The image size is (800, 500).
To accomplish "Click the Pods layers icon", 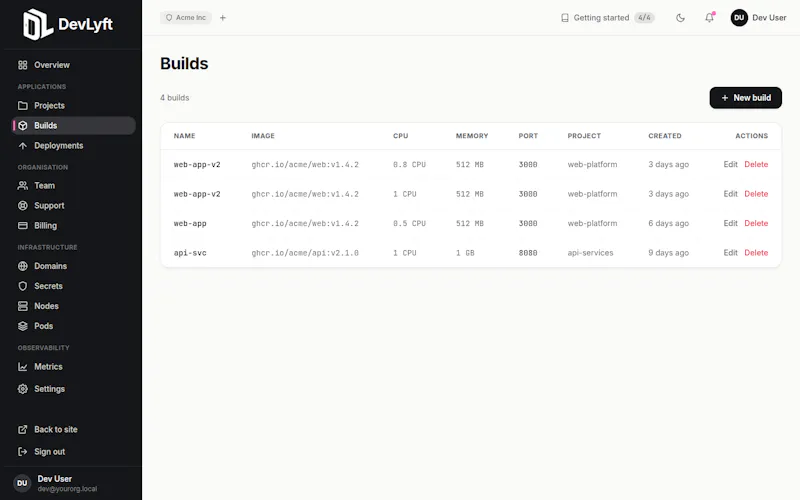I will 22,326.
